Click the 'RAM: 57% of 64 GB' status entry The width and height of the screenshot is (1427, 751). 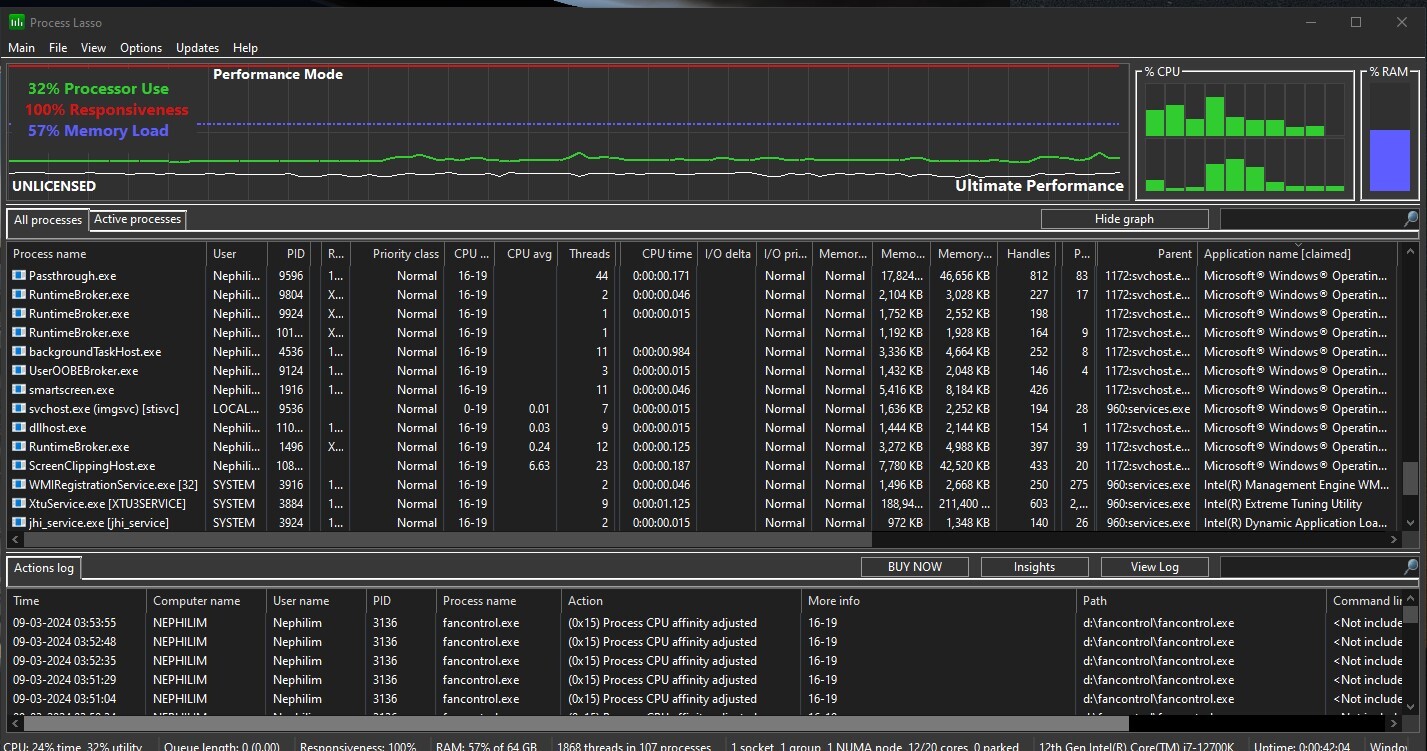click(486, 746)
